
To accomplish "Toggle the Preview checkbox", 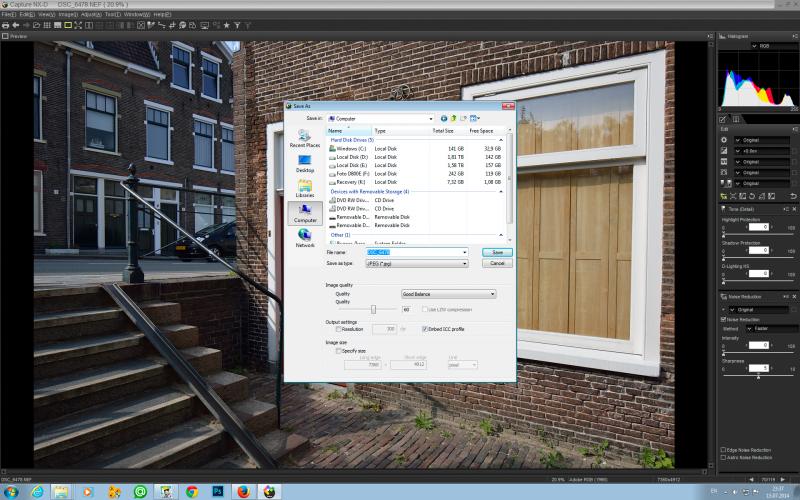I will coord(6,36).
